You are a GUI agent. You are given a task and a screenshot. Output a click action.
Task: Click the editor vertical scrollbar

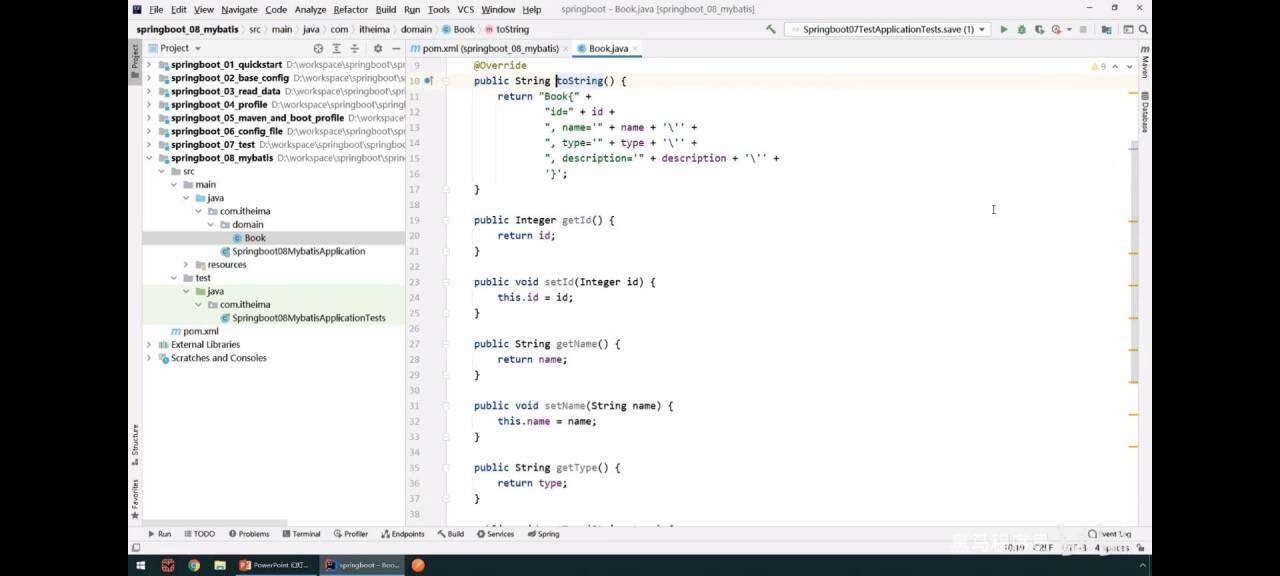point(1134,260)
